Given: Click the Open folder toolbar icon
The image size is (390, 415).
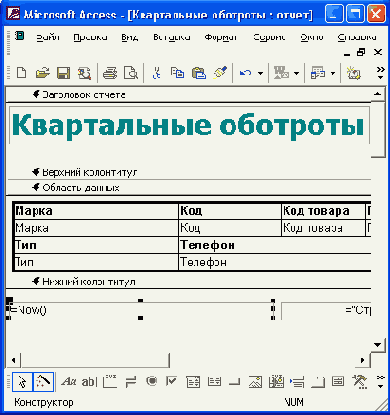Looking at the screenshot, I should point(43,72).
